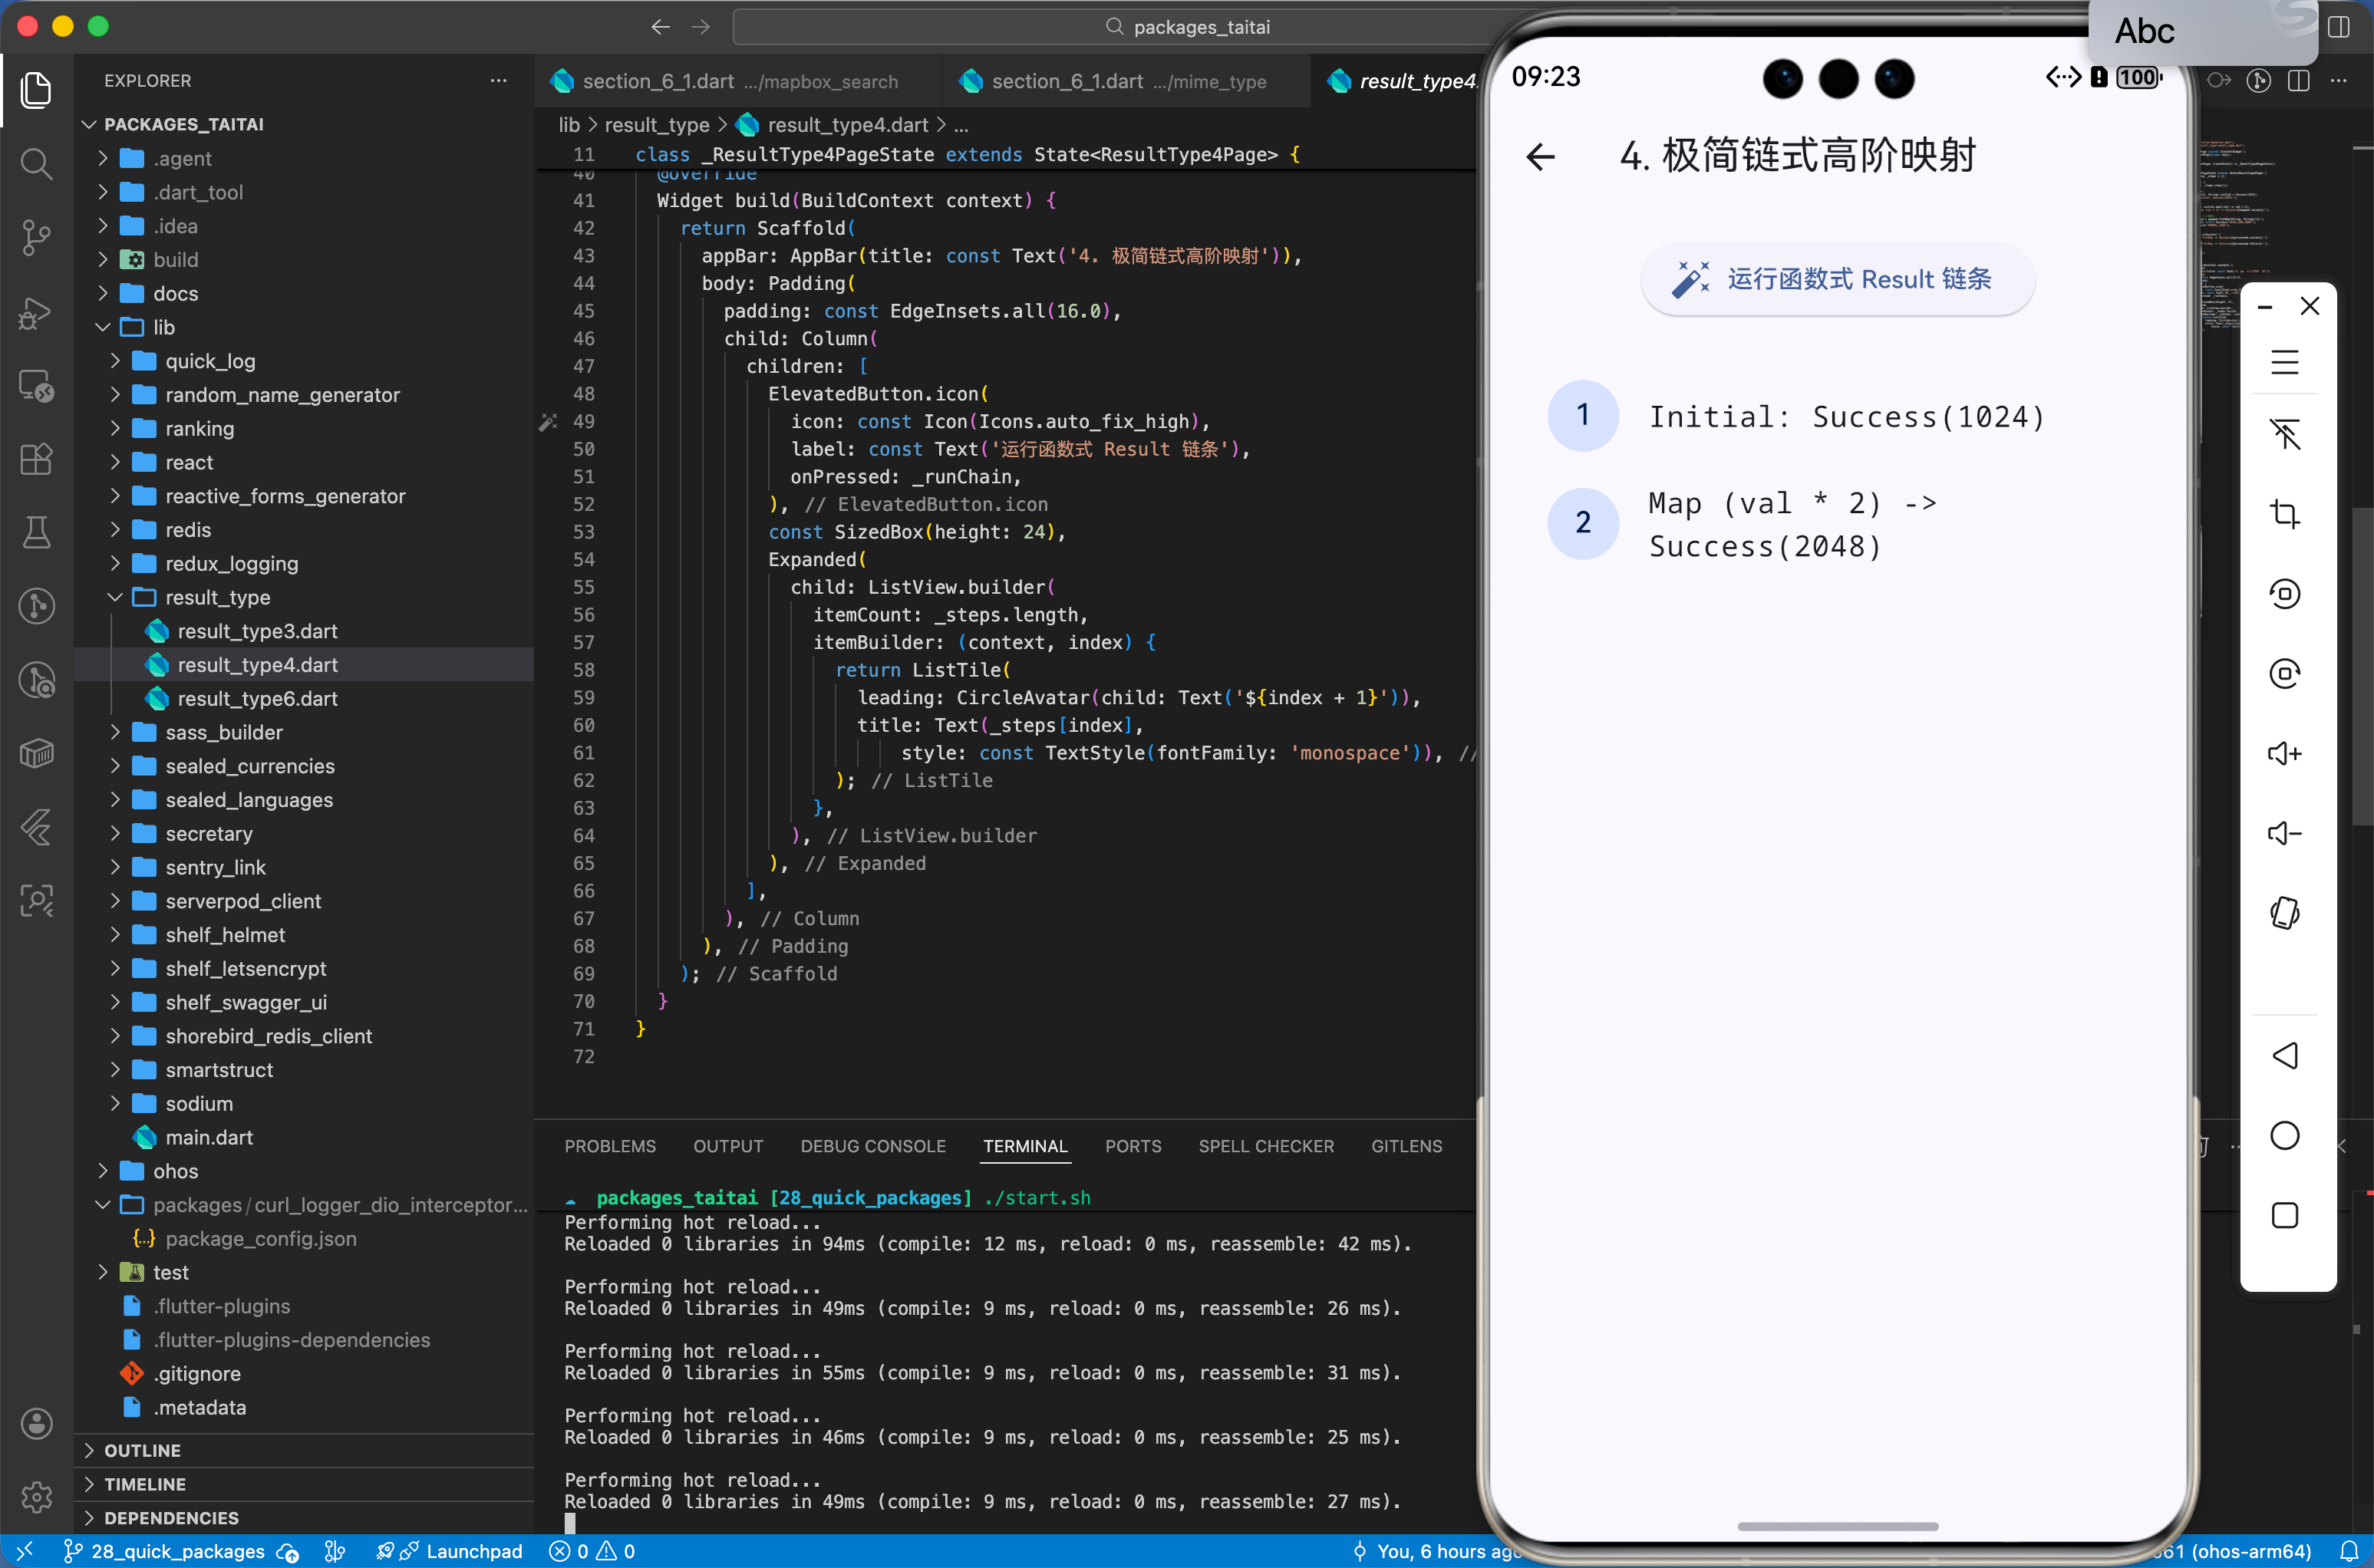Open the Extensions view icon
The height and width of the screenshot is (1568, 2374).
click(36, 459)
